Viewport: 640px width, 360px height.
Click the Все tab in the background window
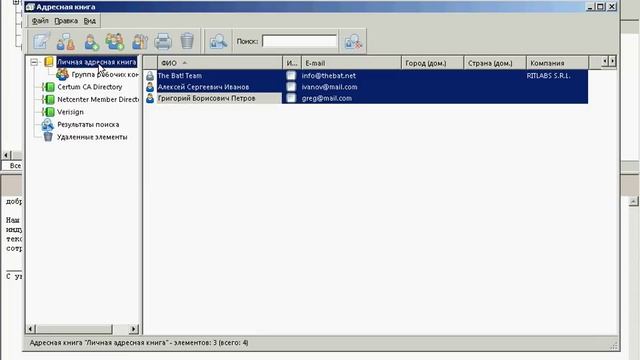click(15, 166)
